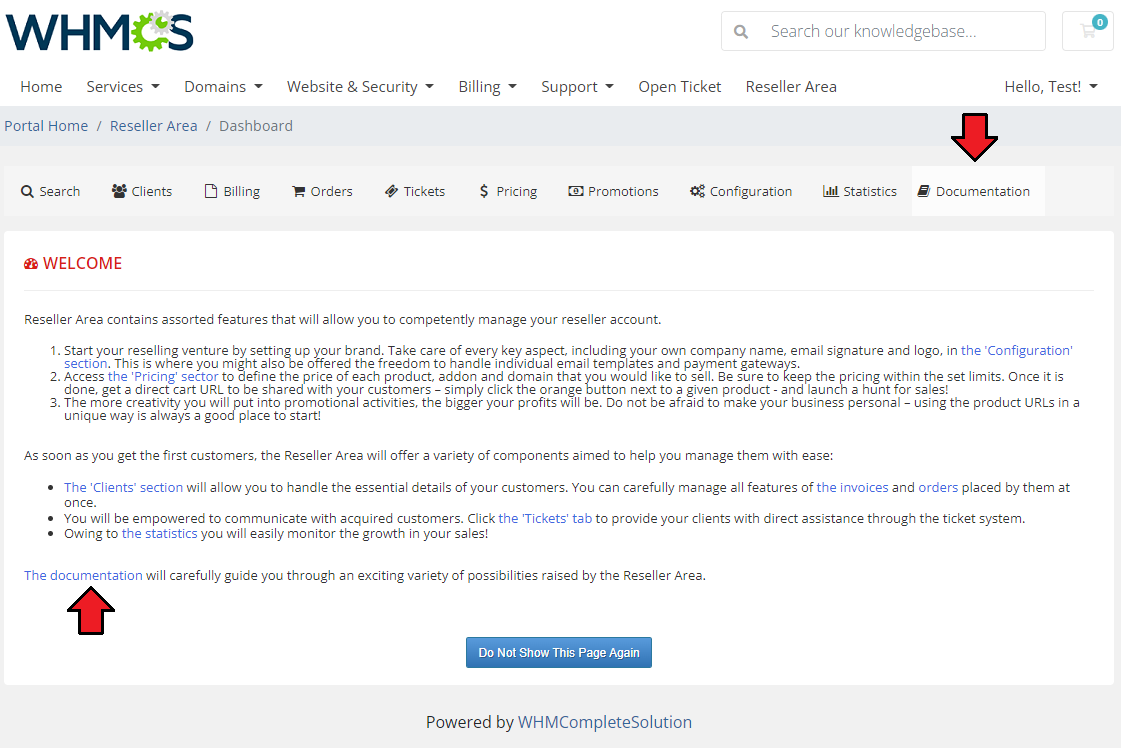Click the red dashboard icon beside WELCOME
This screenshot has width=1126, height=748.
(31, 264)
